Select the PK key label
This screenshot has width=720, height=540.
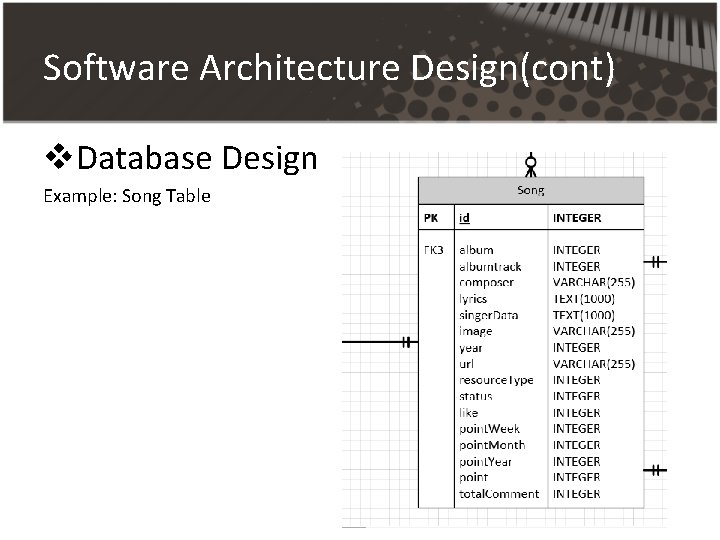(431, 218)
